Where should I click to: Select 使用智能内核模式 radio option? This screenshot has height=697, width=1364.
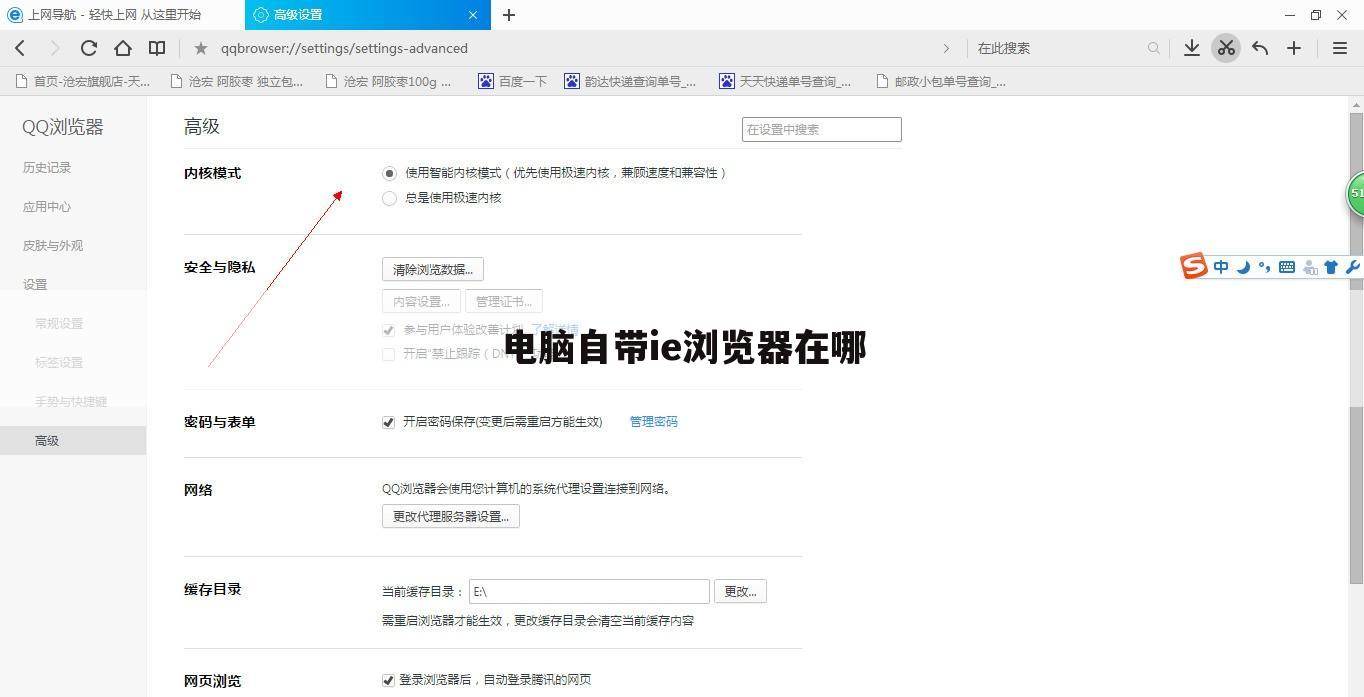(390, 173)
